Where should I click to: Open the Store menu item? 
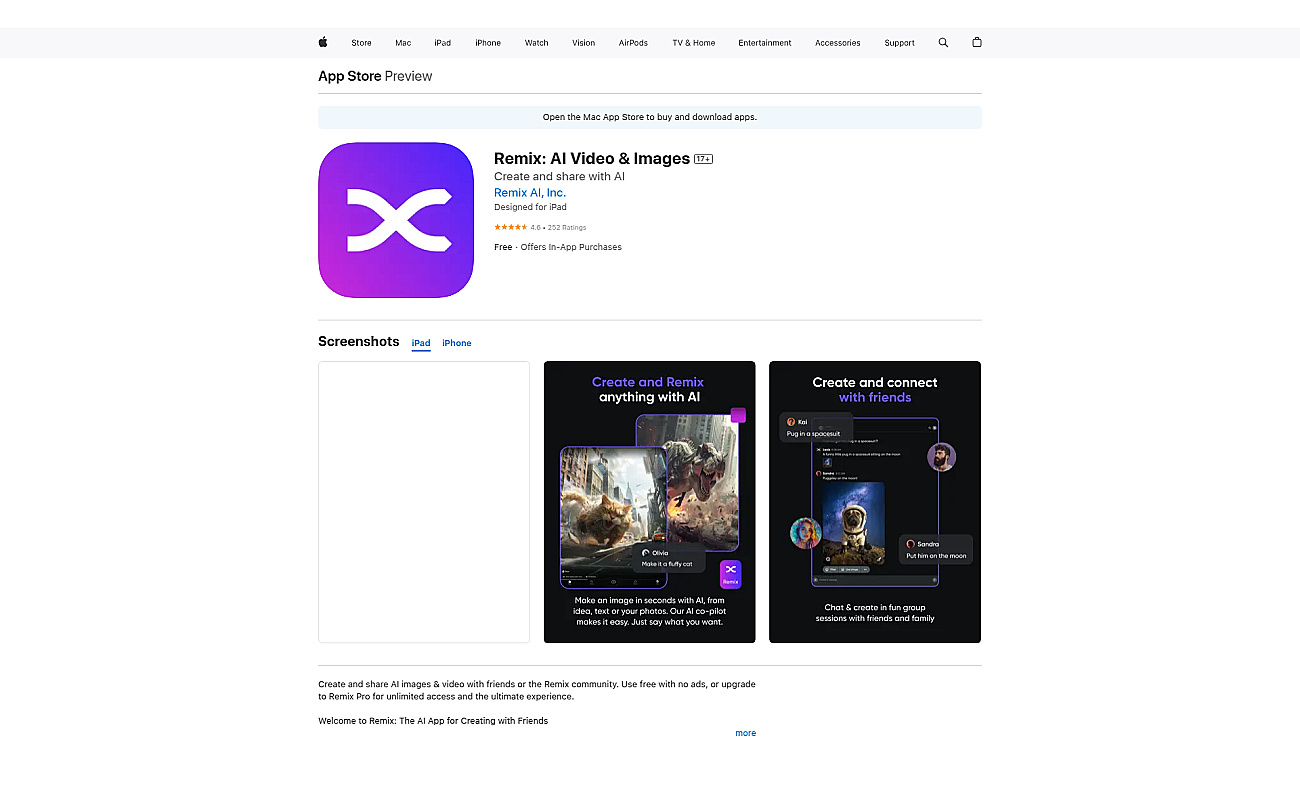click(361, 43)
